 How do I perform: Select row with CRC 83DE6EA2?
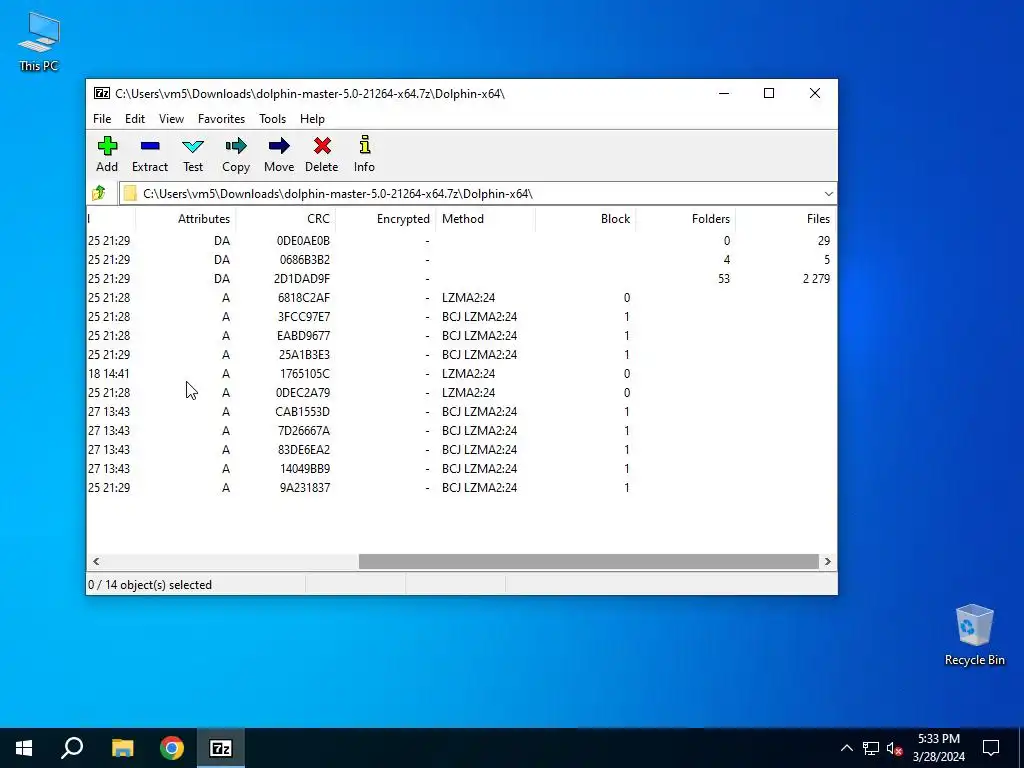(461, 449)
